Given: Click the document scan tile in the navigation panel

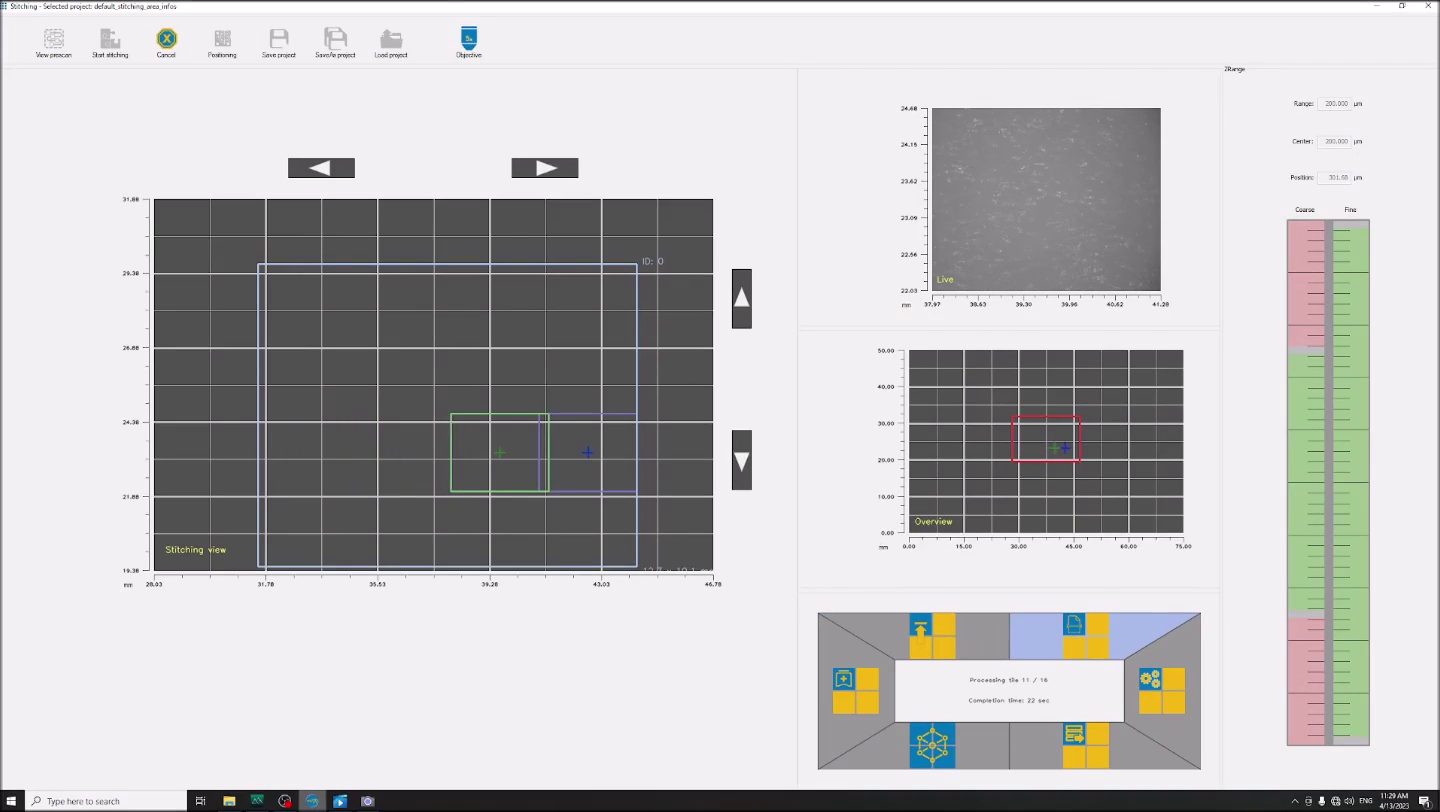Looking at the screenshot, I should (1074, 625).
